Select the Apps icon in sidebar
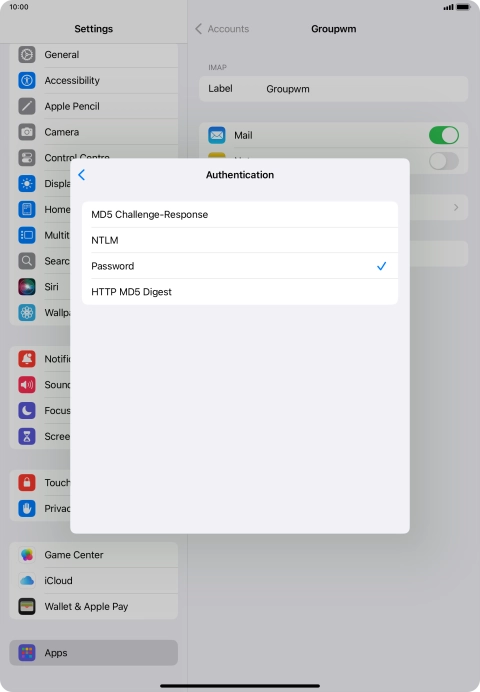 coord(27,653)
